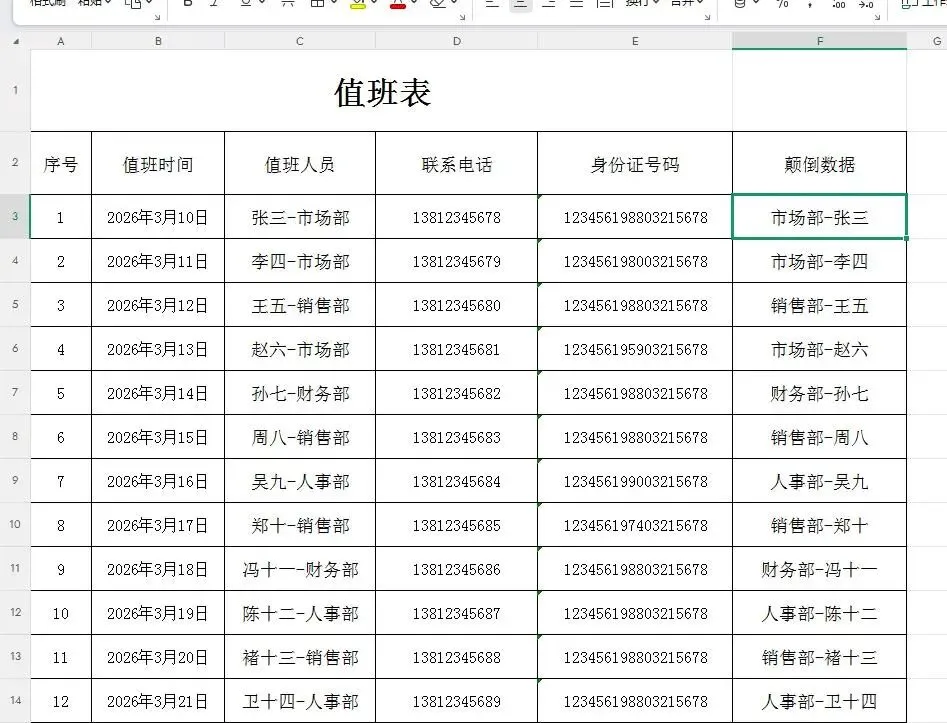The width and height of the screenshot is (947, 723).
Task: Open the clipboard group dialog launcher arrow
Action: (x=158, y=18)
